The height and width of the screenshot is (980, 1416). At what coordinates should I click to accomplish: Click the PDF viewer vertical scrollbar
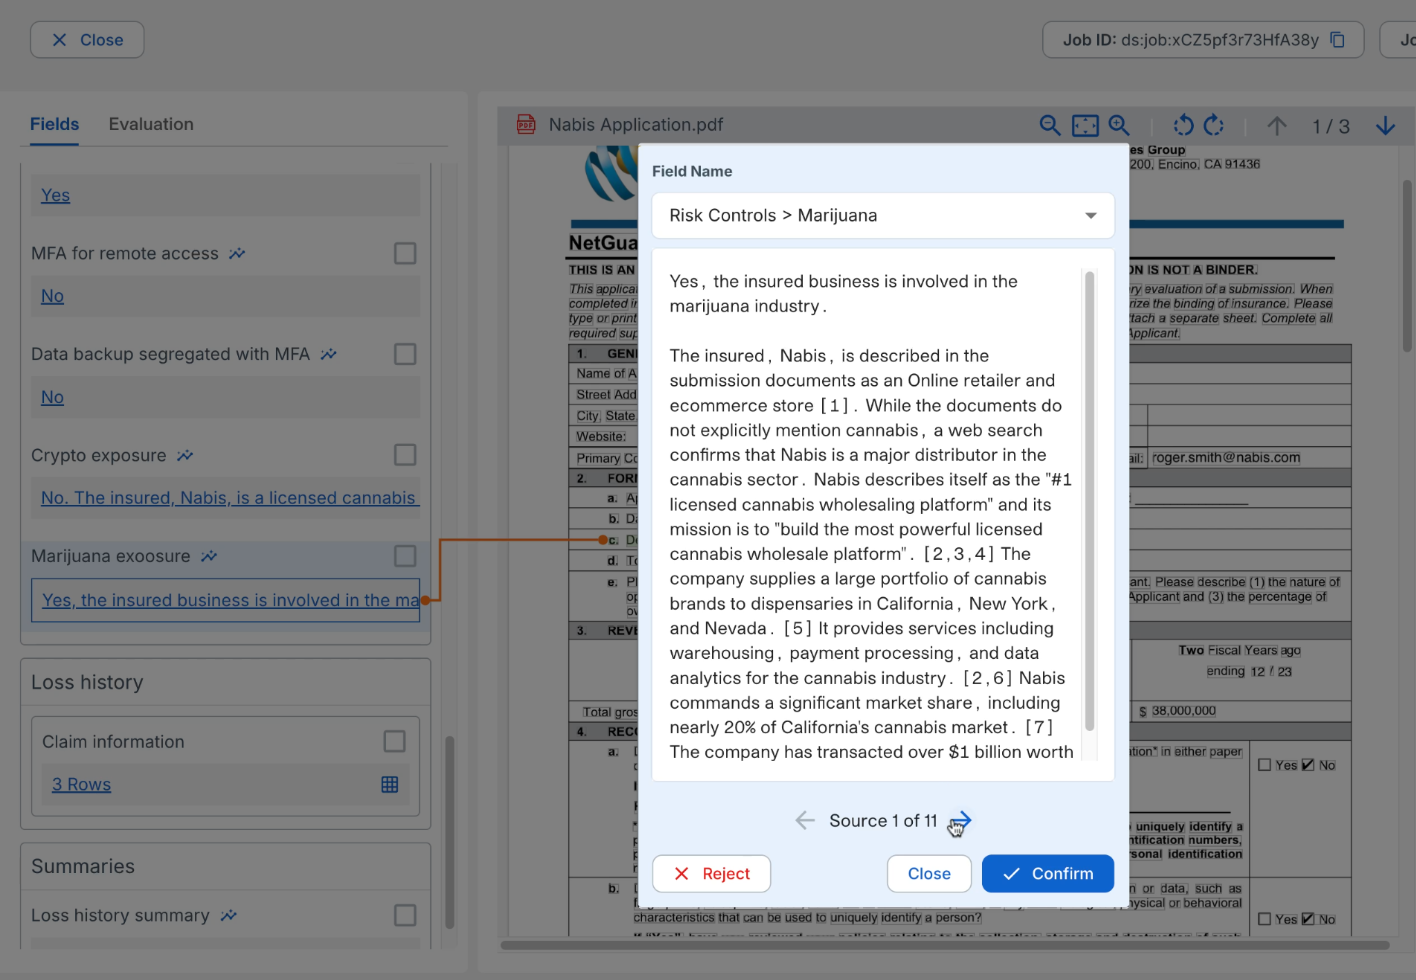[1406, 265]
